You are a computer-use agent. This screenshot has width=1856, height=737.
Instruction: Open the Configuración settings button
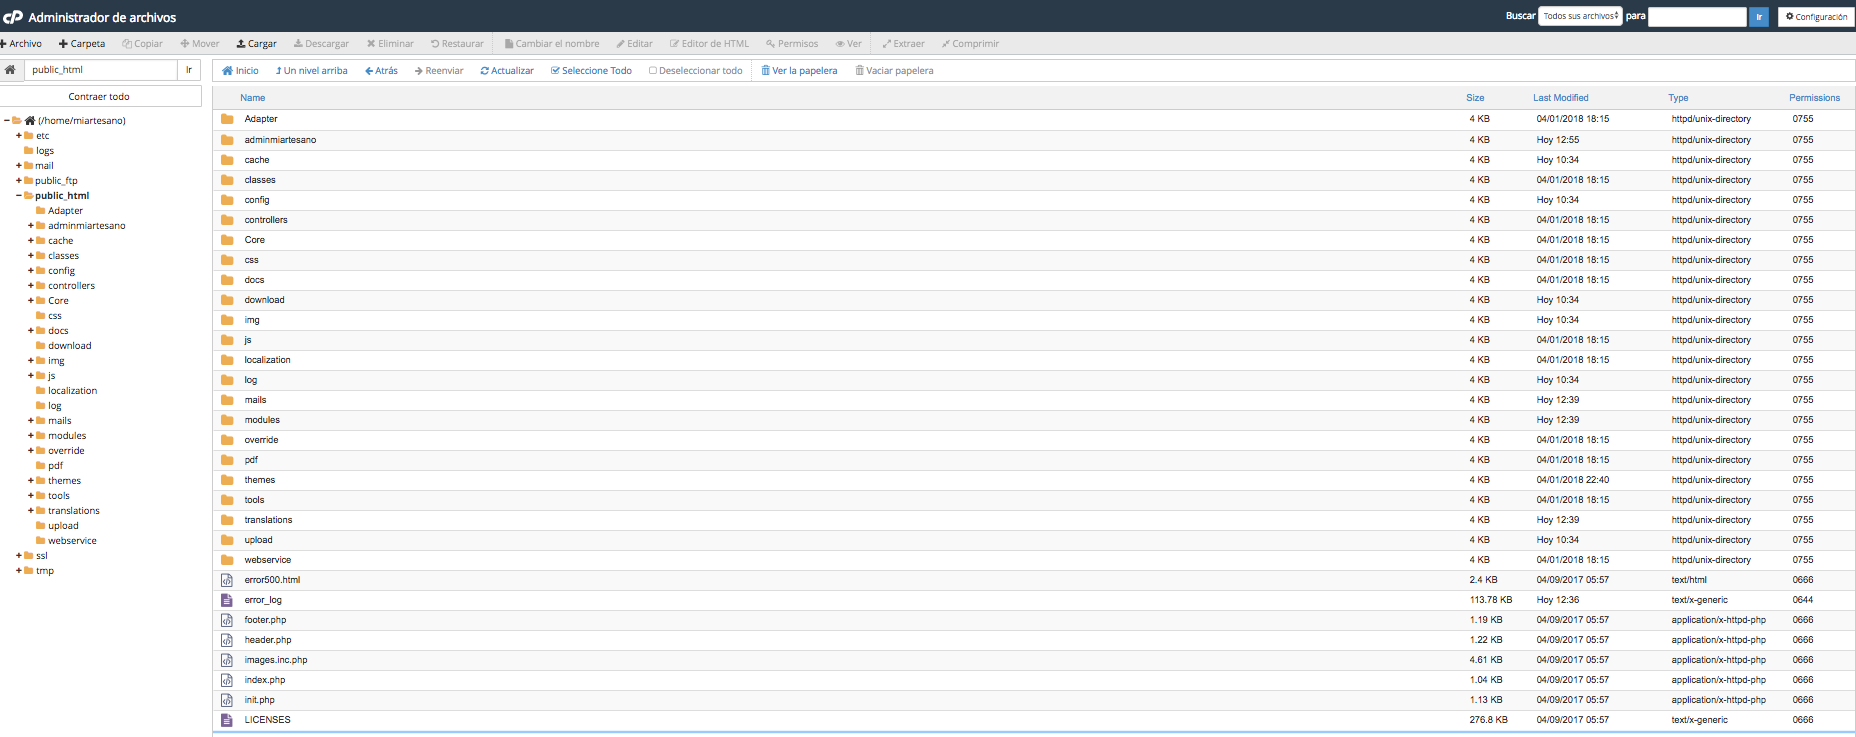pos(1817,17)
